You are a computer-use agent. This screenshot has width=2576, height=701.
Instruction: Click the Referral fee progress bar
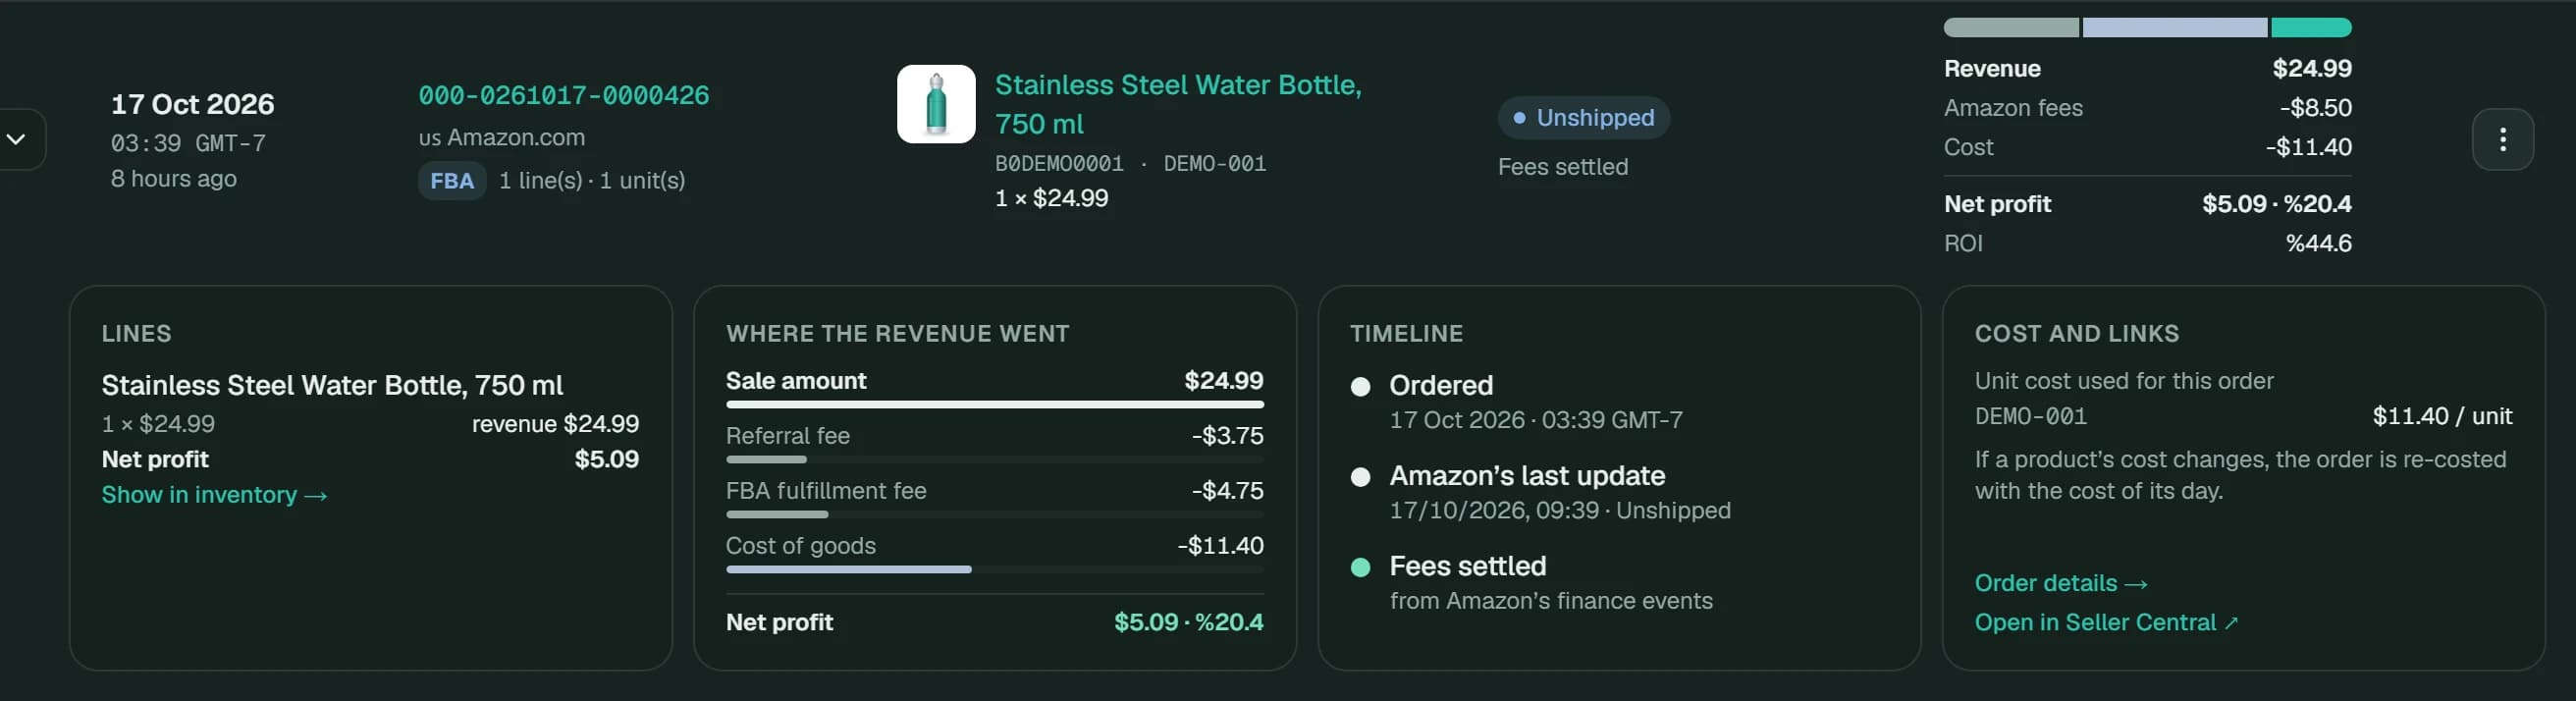(995, 460)
